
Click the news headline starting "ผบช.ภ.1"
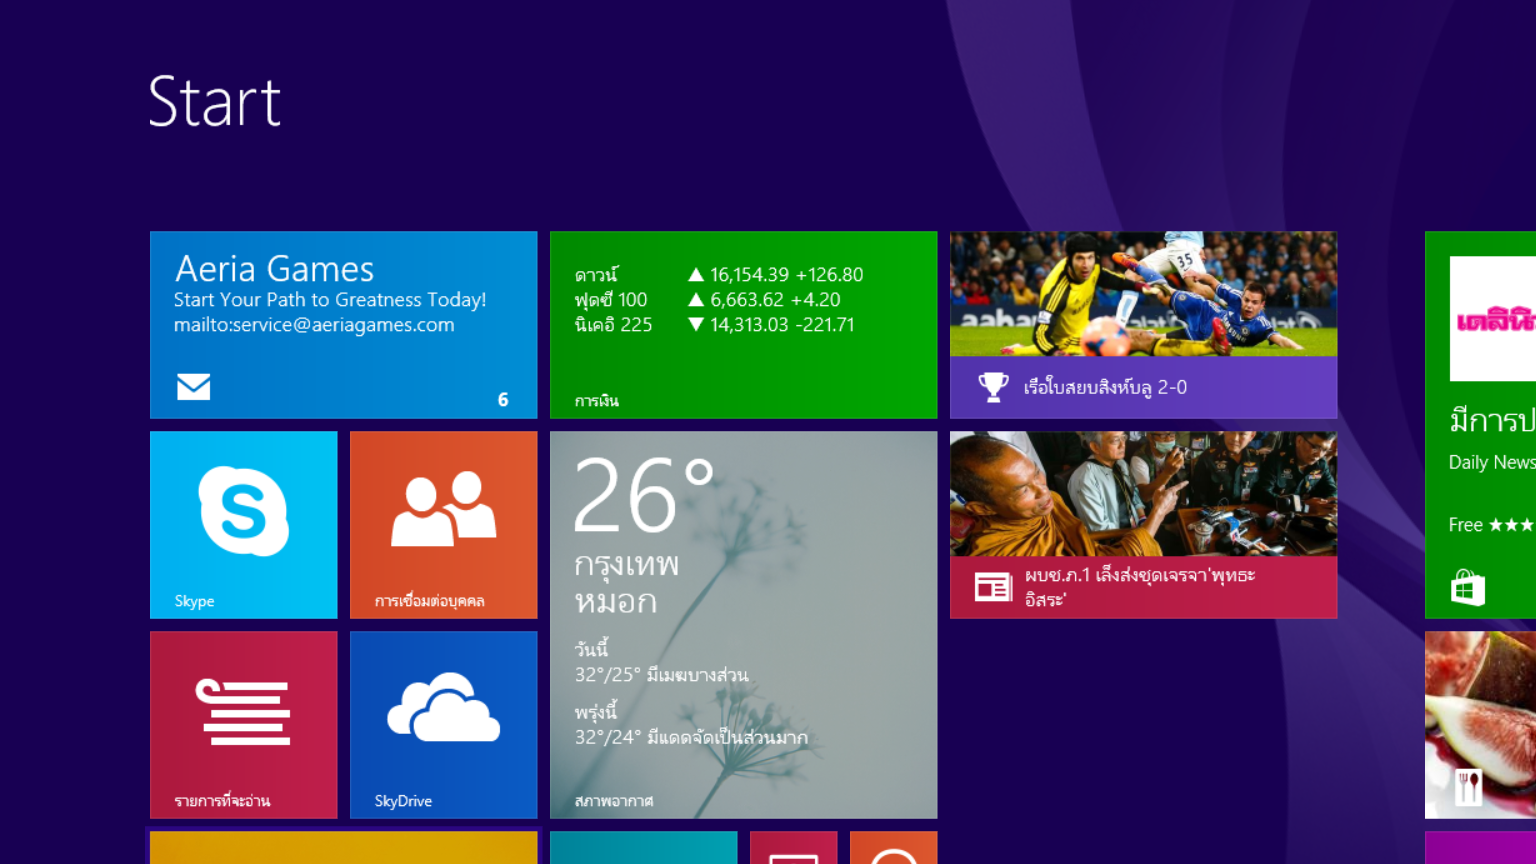tap(1140, 587)
